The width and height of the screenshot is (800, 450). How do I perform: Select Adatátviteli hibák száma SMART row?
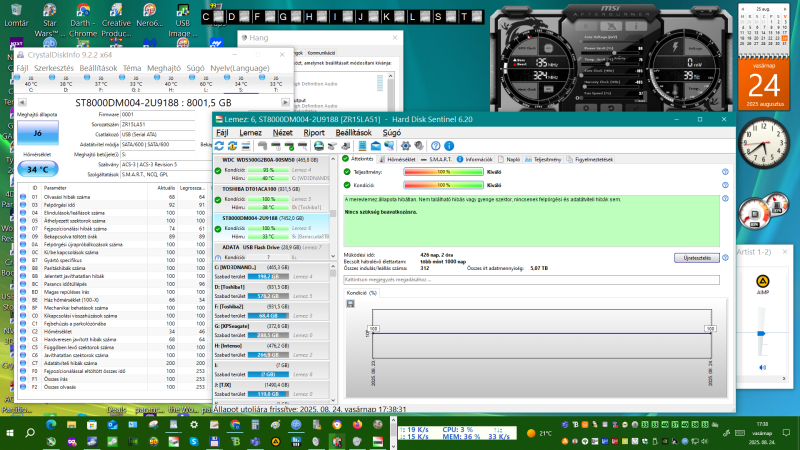tap(112, 363)
